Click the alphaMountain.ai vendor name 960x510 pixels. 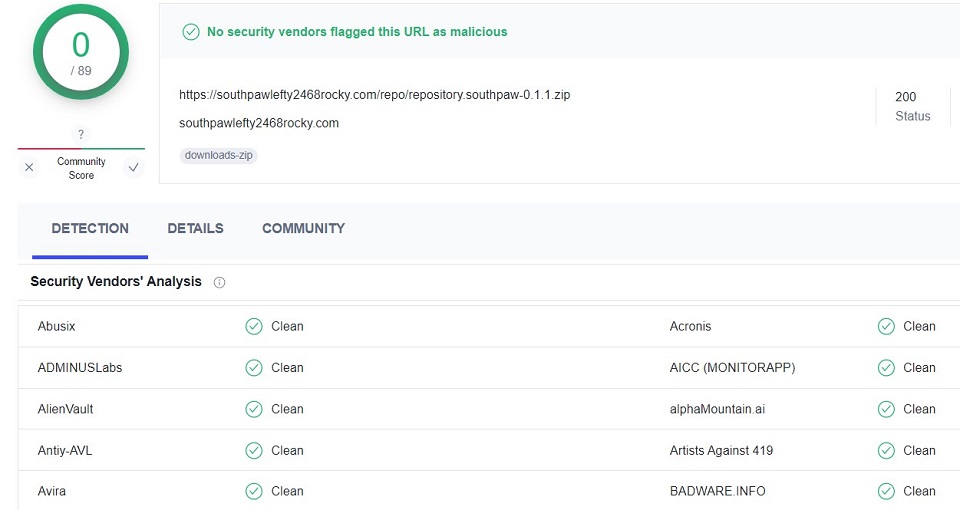[717, 409]
